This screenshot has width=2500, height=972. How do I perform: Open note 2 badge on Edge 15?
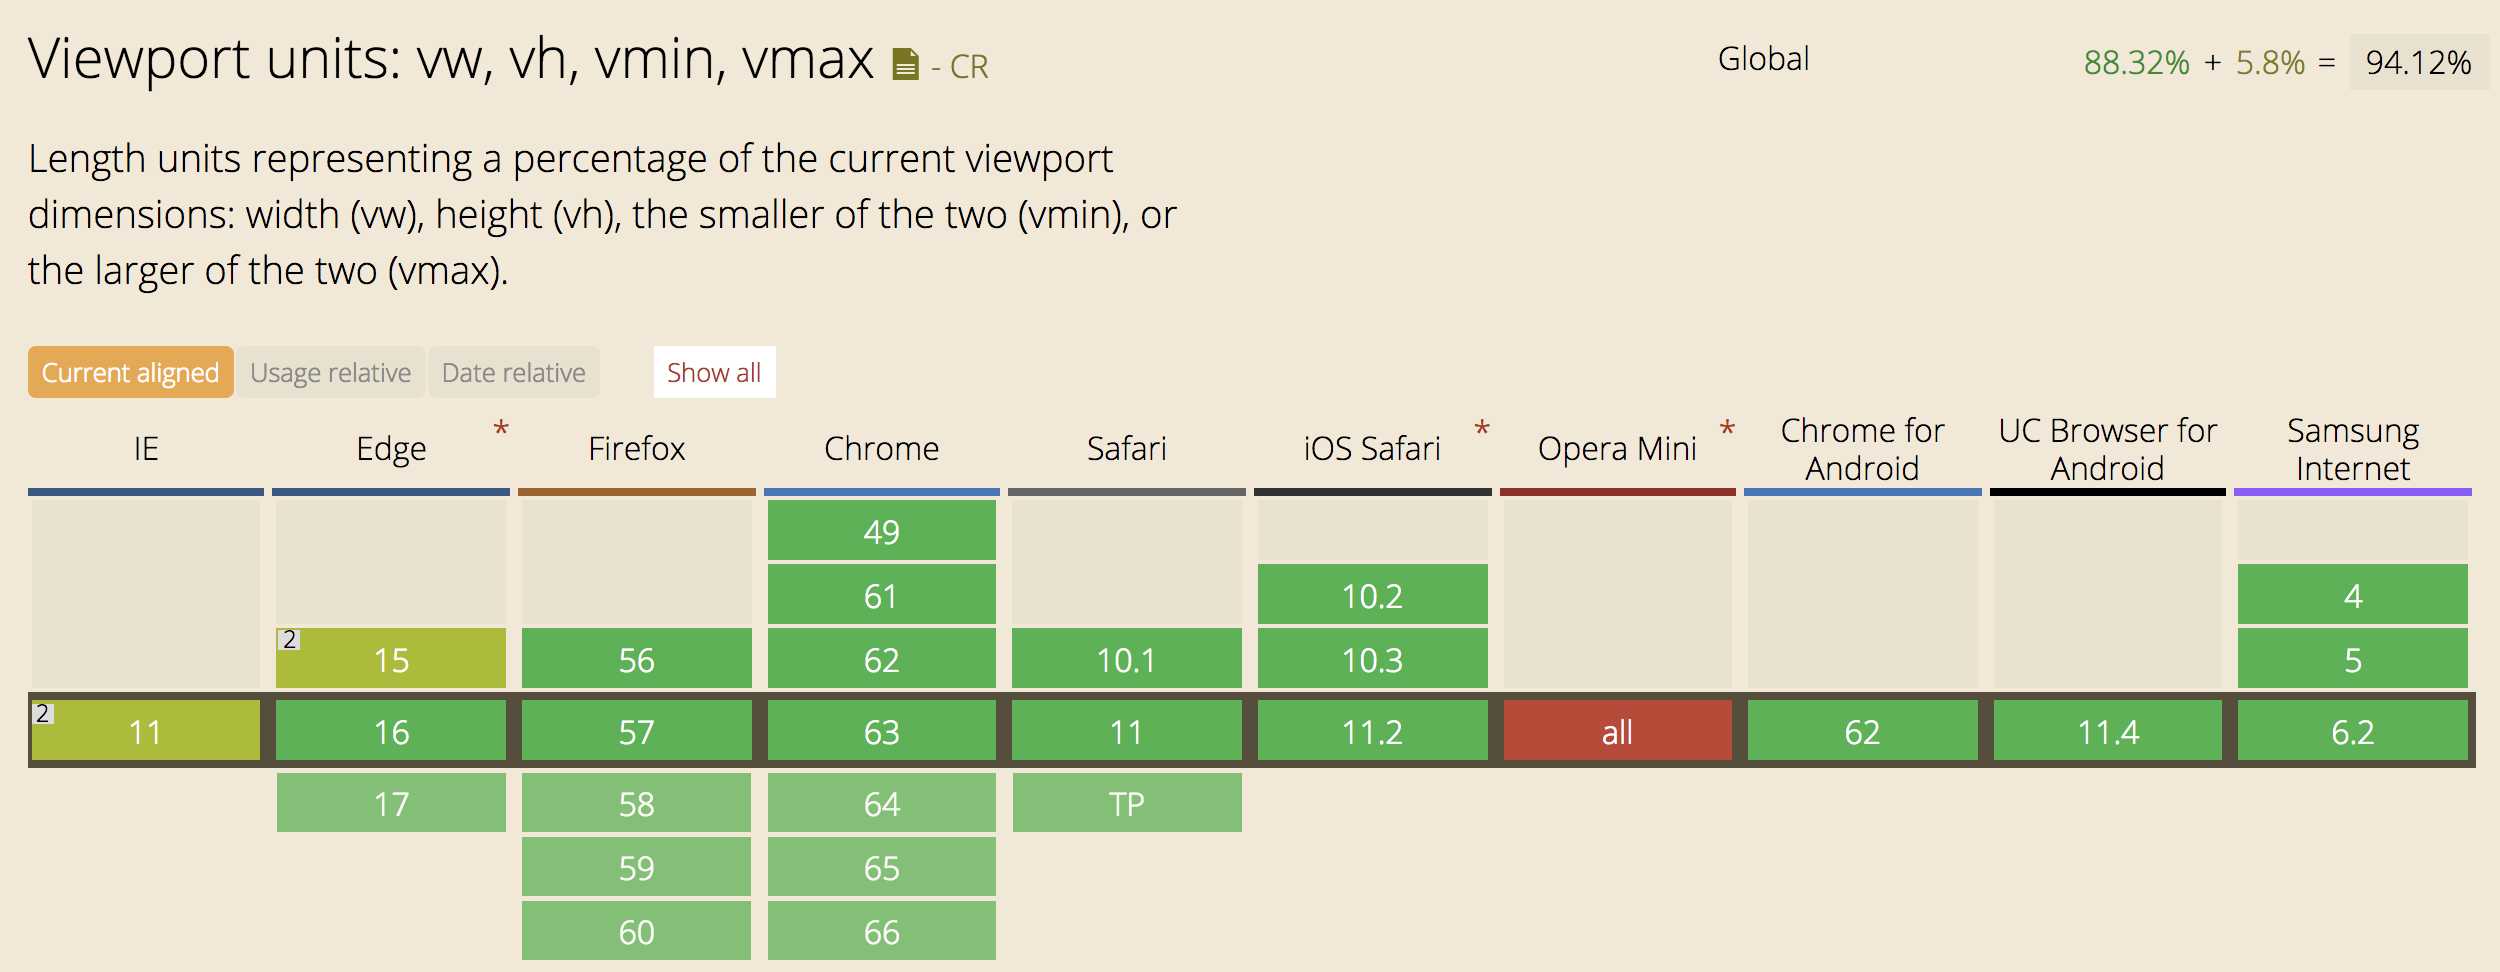coord(289,640)
